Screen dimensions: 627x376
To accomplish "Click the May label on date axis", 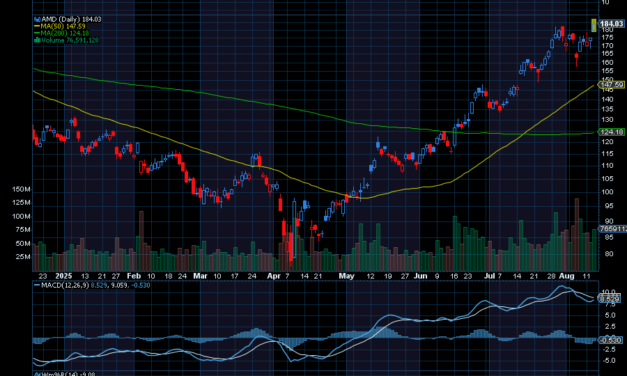I will (346, 276).
